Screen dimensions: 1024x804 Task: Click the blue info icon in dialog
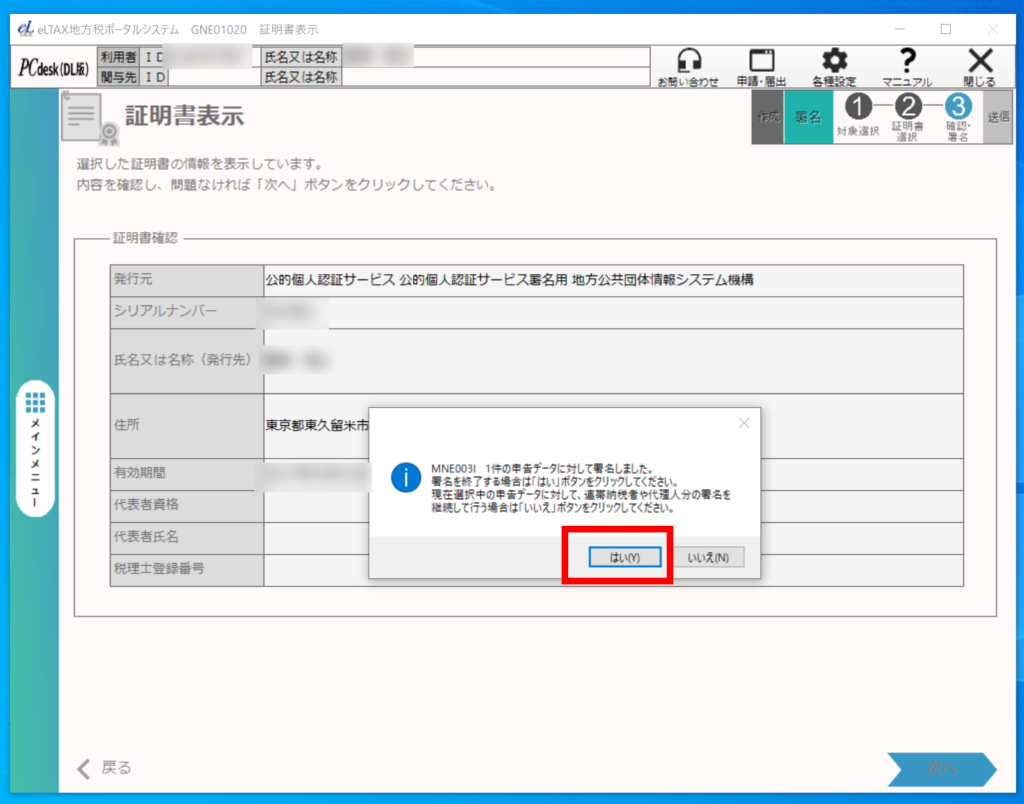click(404, 478)
